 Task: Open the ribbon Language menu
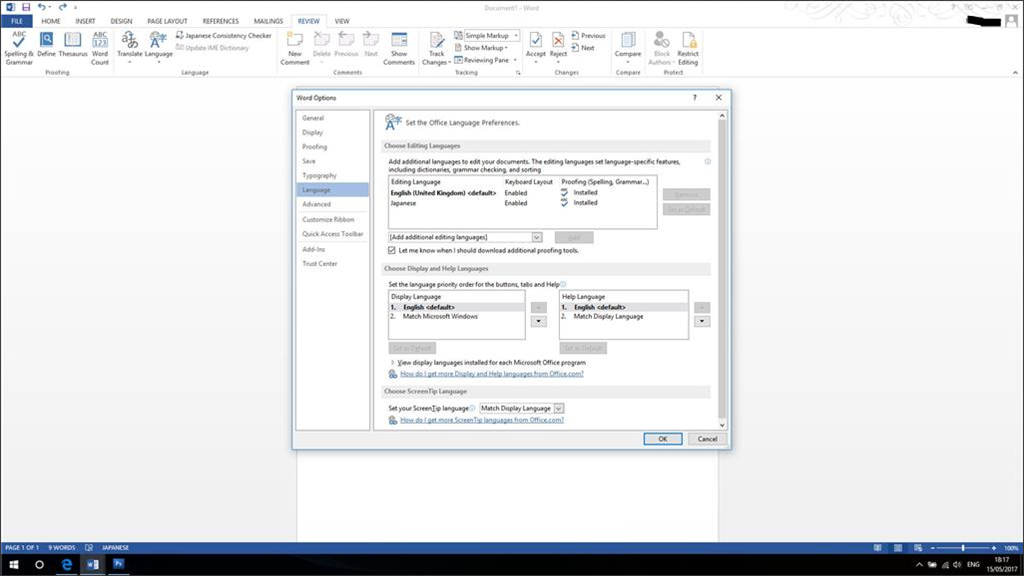[158, 47]
